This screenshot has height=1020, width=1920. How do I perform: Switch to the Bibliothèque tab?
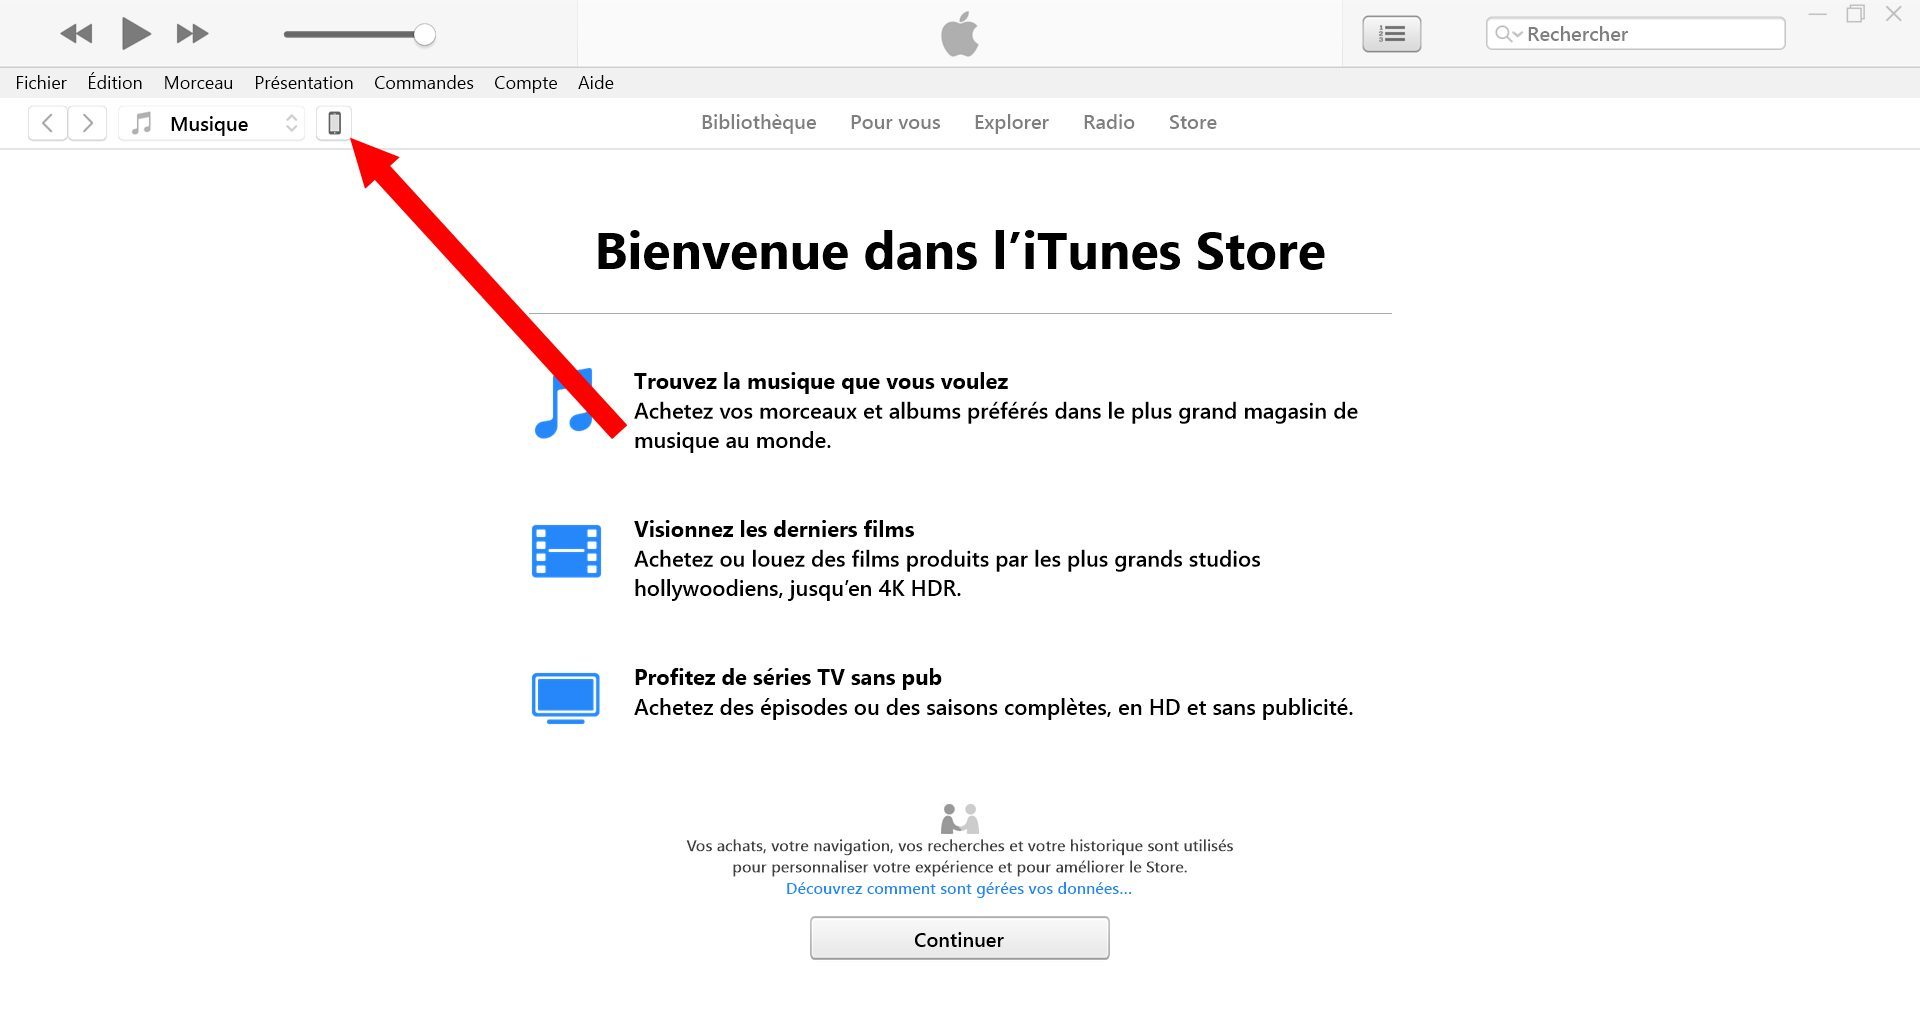coord(758,122)
